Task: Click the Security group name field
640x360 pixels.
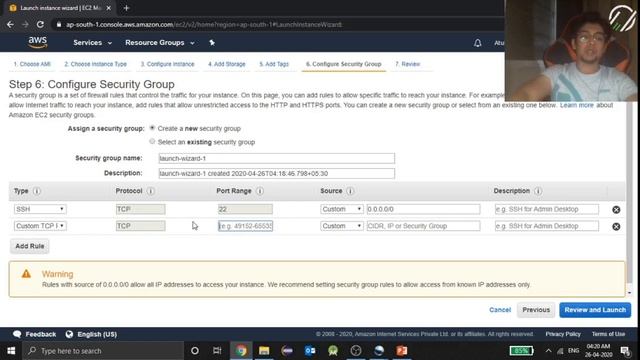Action: [x=277, y=158]
